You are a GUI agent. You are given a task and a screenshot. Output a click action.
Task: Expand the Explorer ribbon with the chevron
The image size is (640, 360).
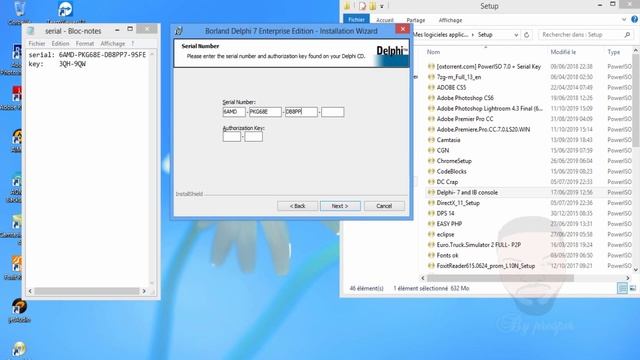click(624, 20)
